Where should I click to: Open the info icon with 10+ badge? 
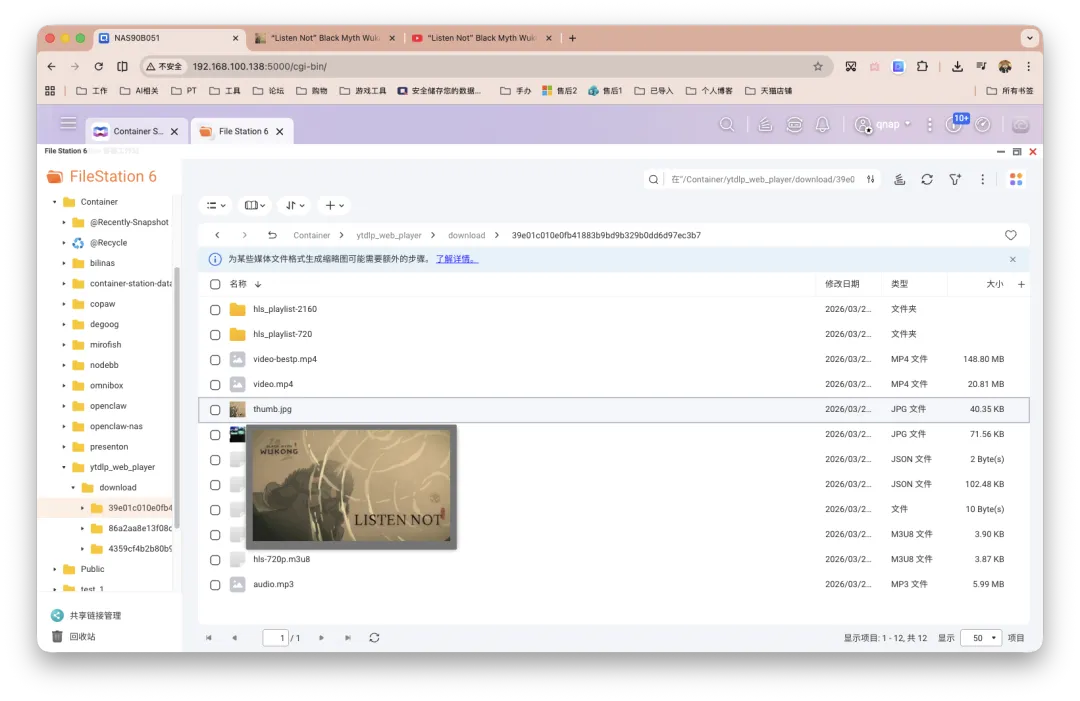point(955,125)
